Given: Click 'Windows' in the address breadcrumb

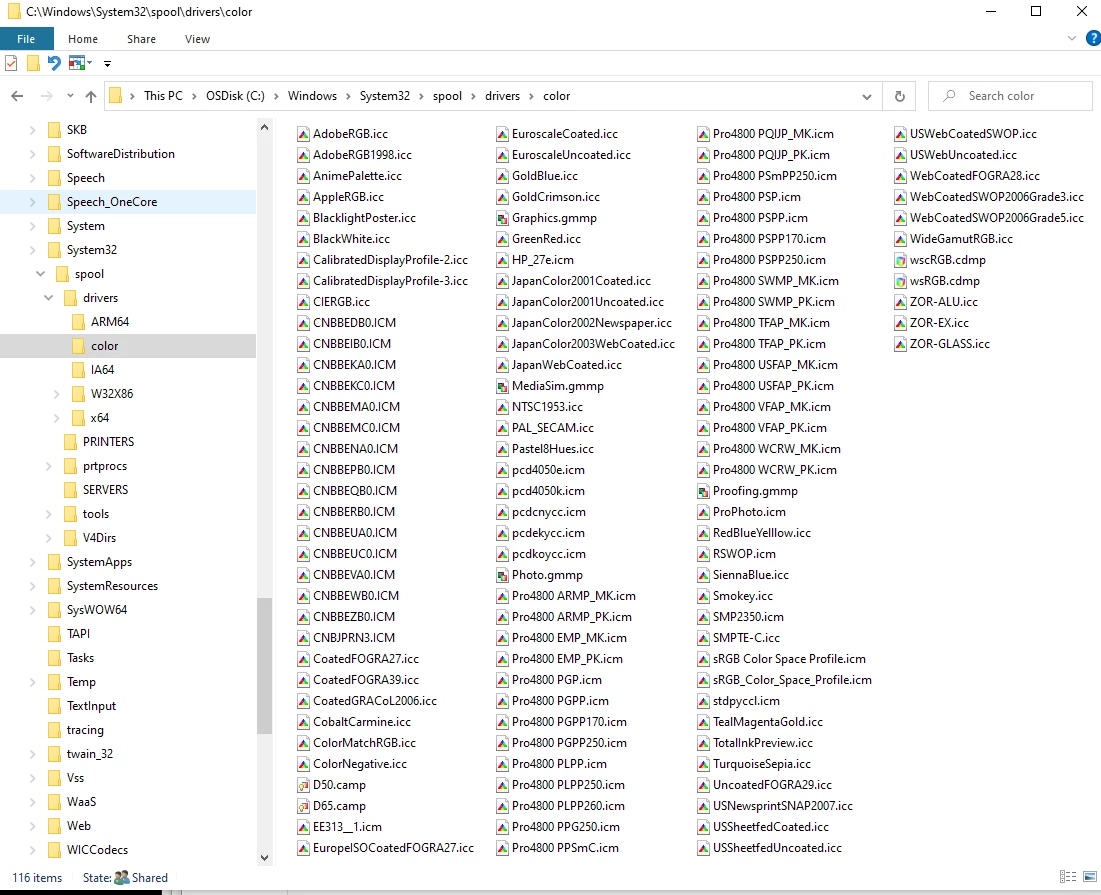Looking at the screenshot, I should [312, 96].
